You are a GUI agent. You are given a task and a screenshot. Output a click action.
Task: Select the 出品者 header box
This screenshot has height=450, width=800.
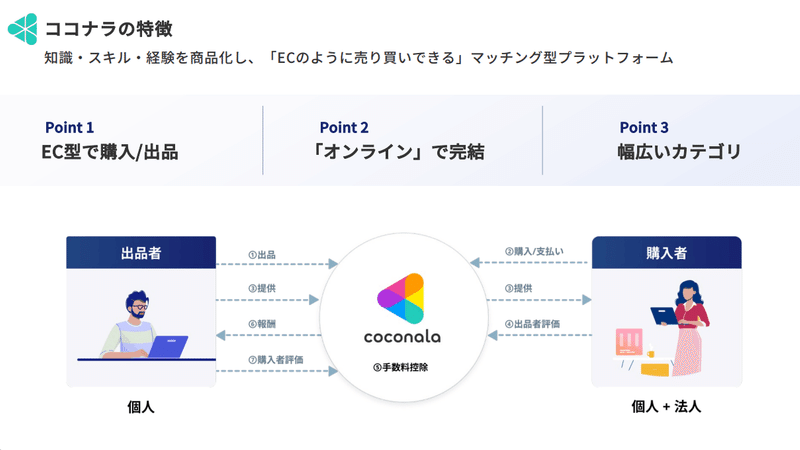[141, 253]
